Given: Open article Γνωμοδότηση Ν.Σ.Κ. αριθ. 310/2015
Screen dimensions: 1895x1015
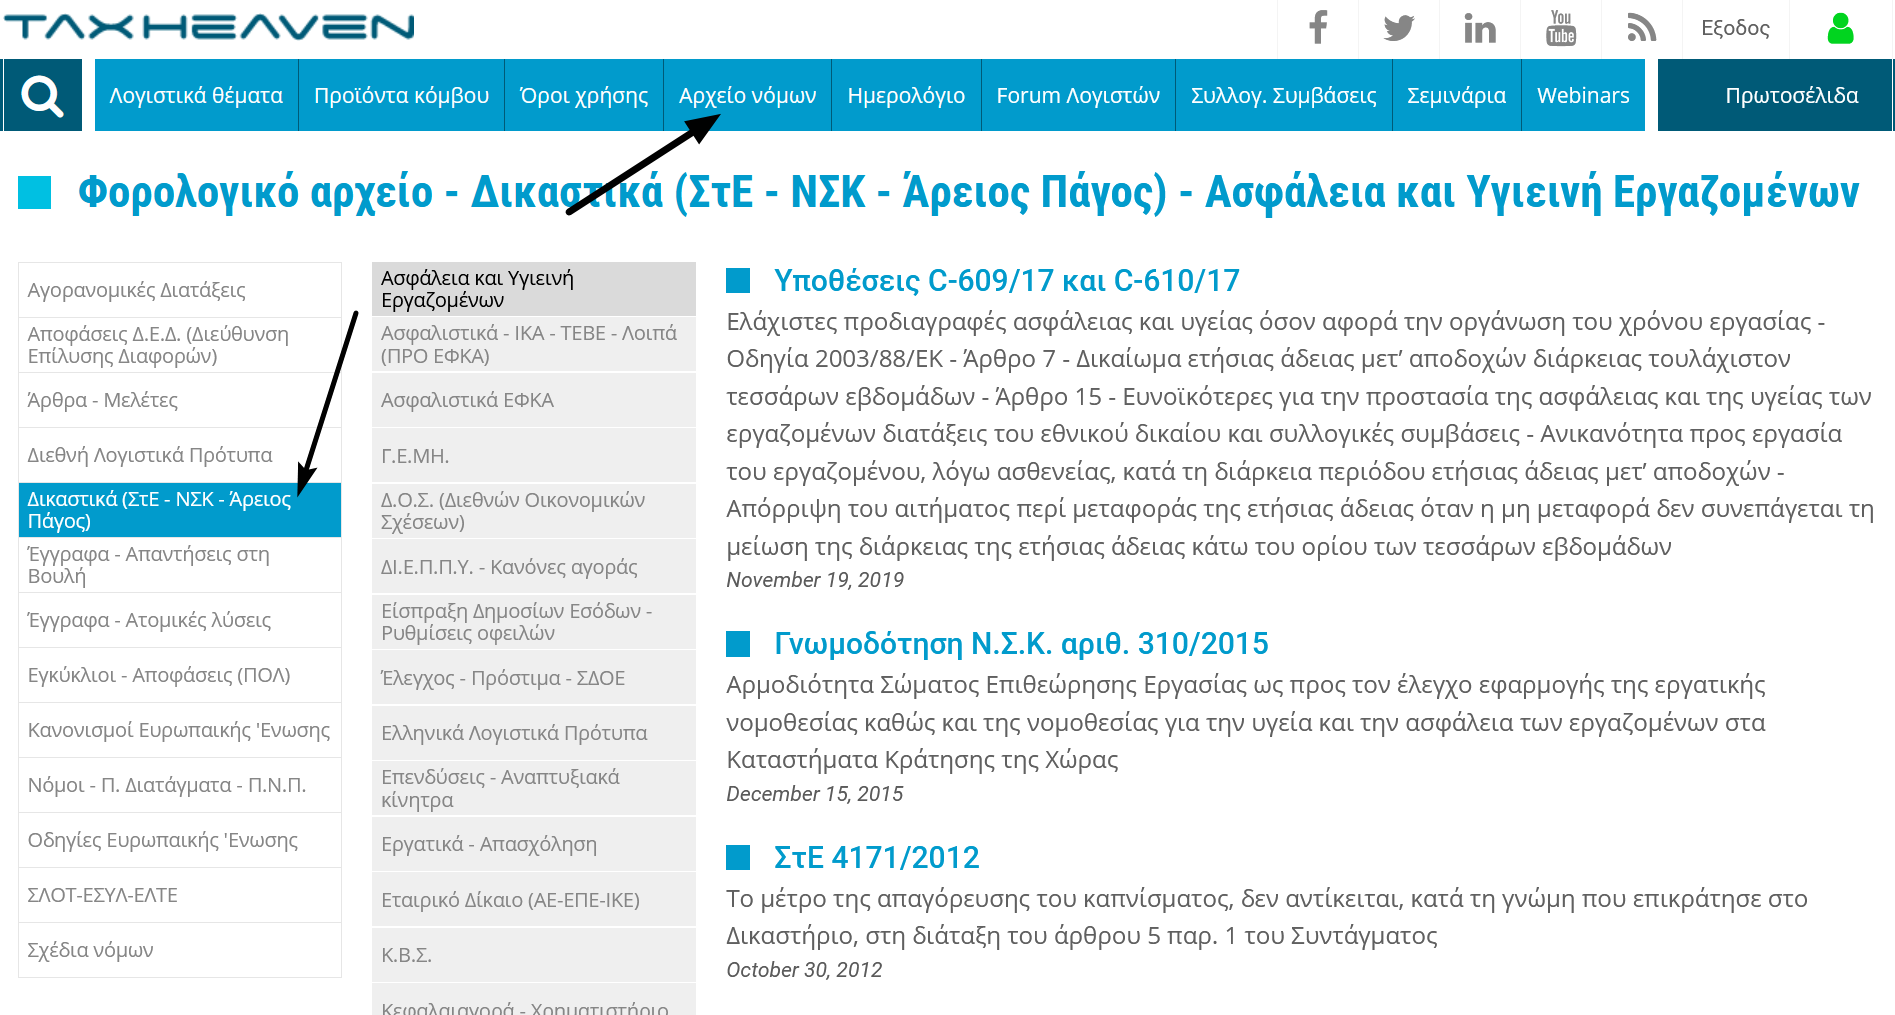Looking at the screenshot, I should (1020, 644).
